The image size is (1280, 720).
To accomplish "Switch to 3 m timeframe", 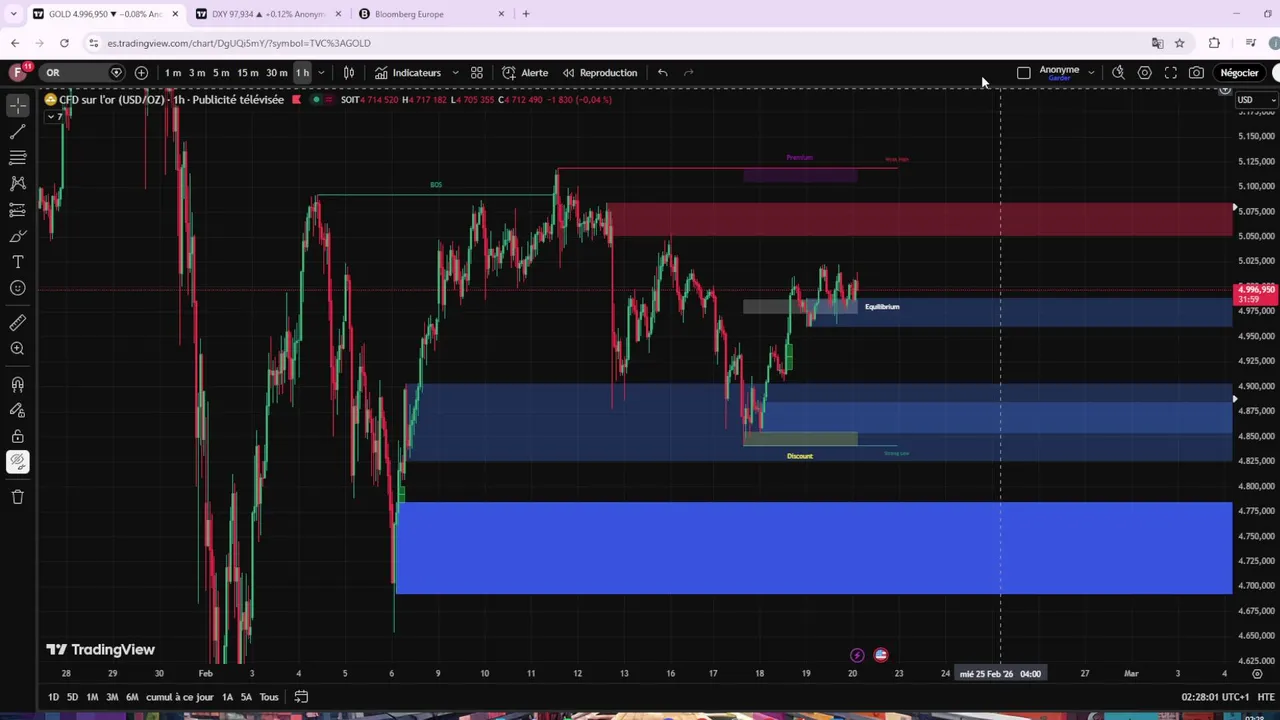I will [197, 72].
